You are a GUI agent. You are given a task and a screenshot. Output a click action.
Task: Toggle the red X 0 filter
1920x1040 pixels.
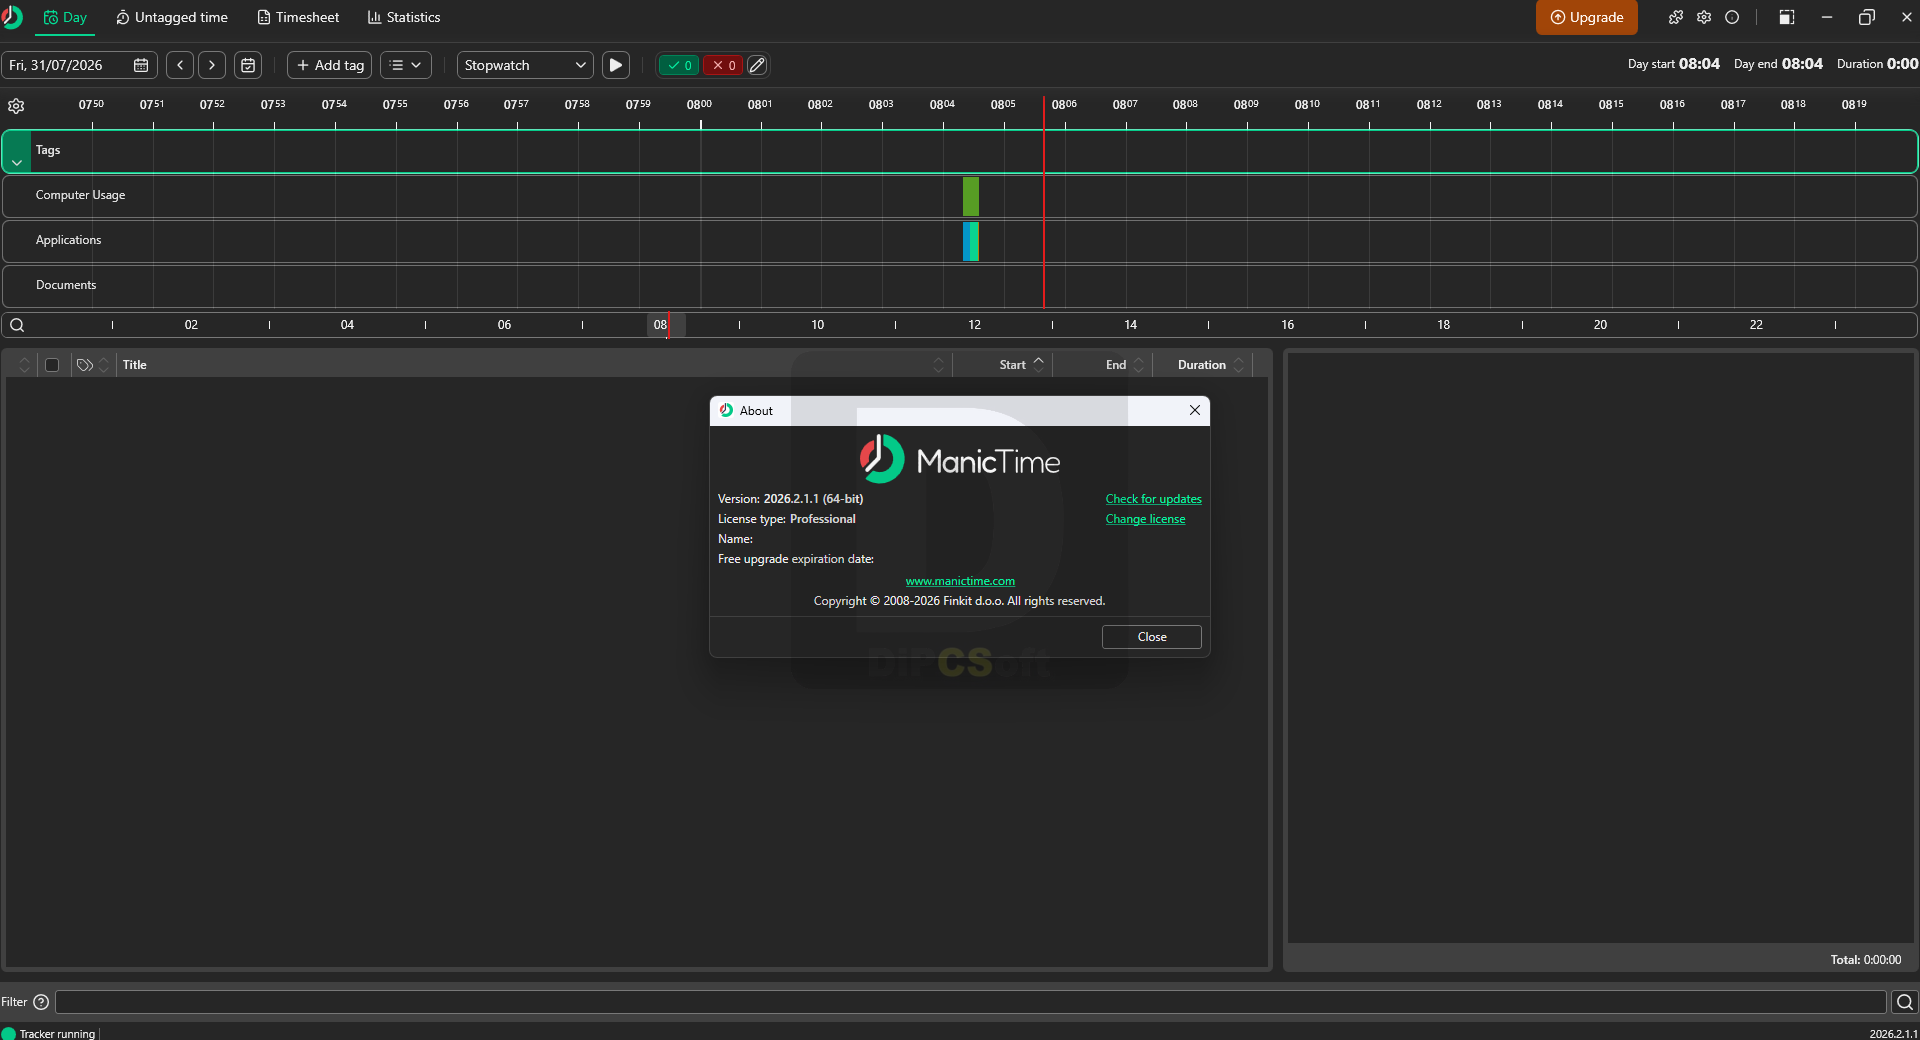(724, 65)
